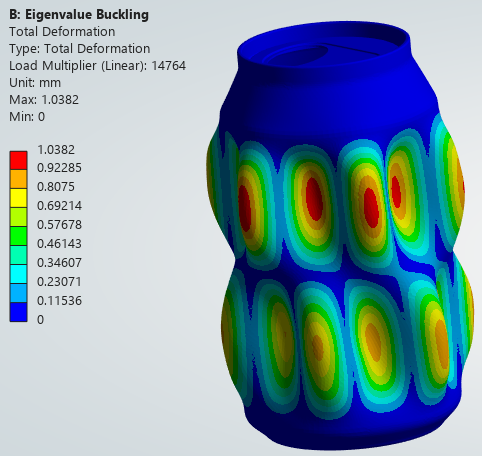This screenshot has height=456, width=482.
Task: Click the green legend color band
Action: pos(18,236)
